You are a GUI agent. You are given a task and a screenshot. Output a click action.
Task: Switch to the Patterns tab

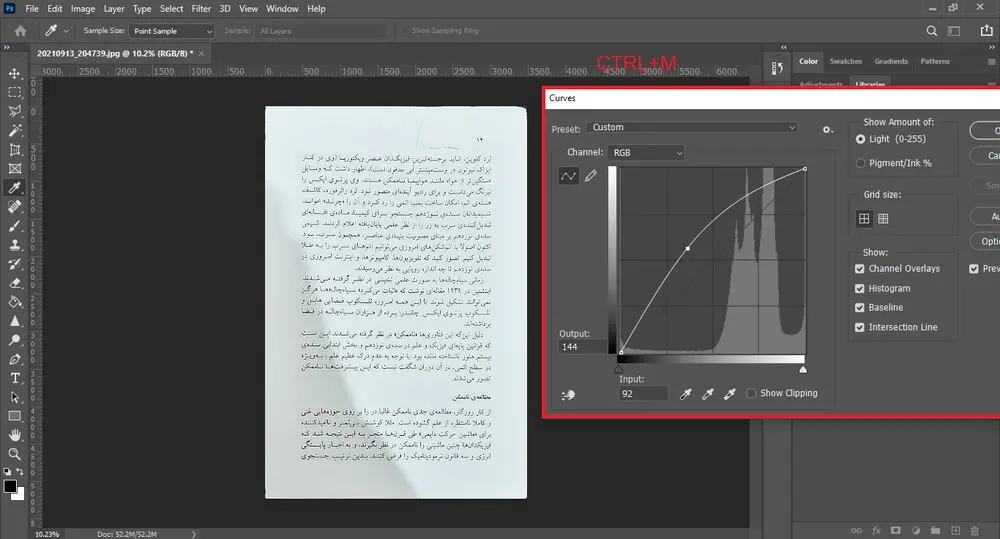(935, 62)
